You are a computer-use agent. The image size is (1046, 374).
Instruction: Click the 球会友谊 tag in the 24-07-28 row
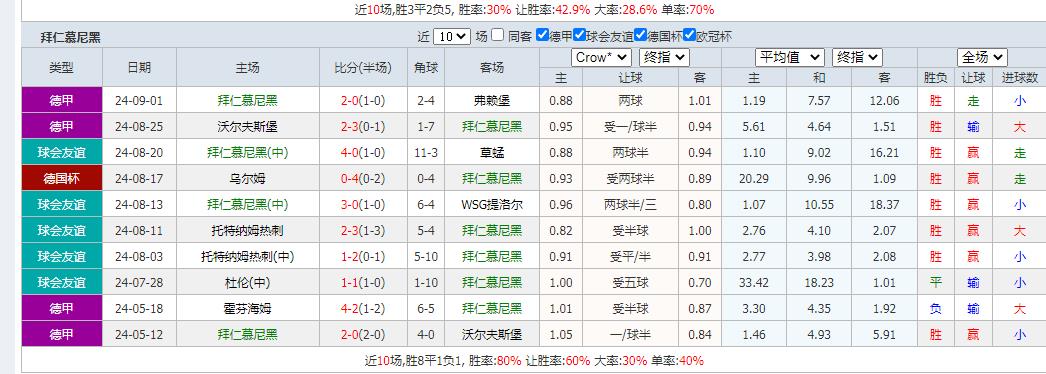coord(62,283)
